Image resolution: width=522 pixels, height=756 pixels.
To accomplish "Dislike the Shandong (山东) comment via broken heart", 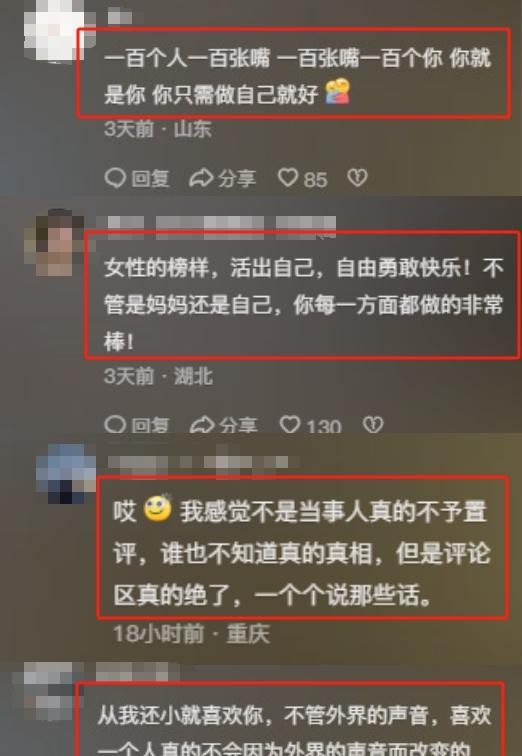I will point(357,177).
